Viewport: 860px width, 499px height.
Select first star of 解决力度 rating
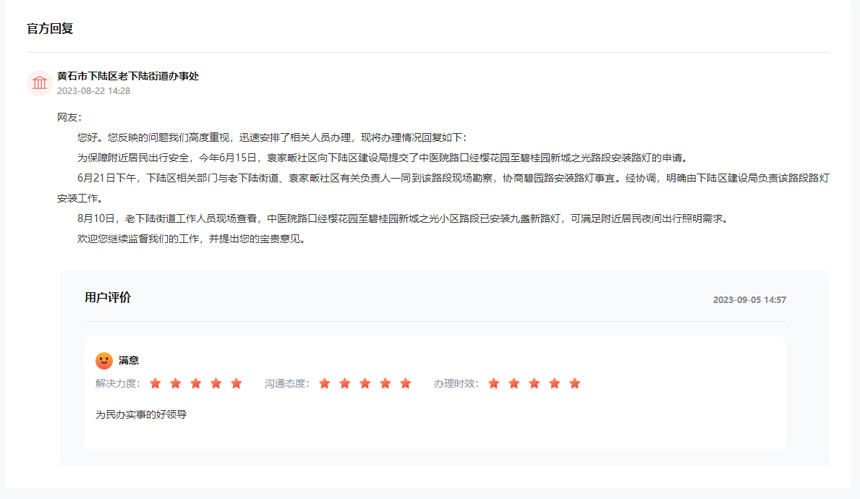pos(155,383)
